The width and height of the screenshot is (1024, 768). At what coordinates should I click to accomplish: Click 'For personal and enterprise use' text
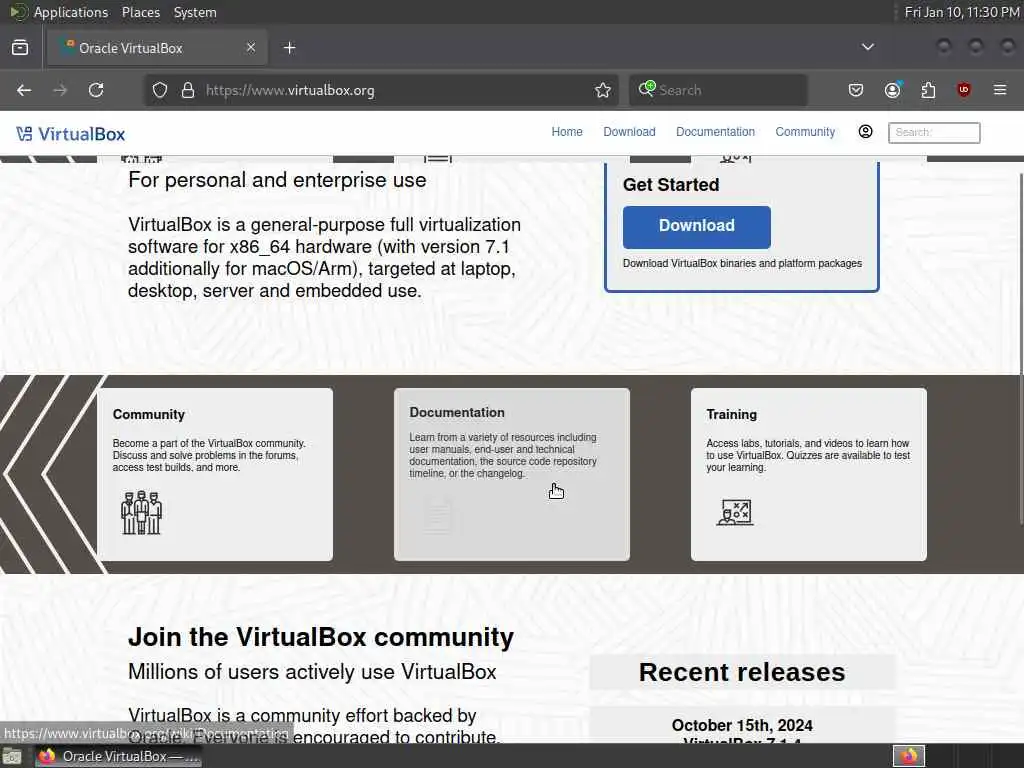click(277, 180)
